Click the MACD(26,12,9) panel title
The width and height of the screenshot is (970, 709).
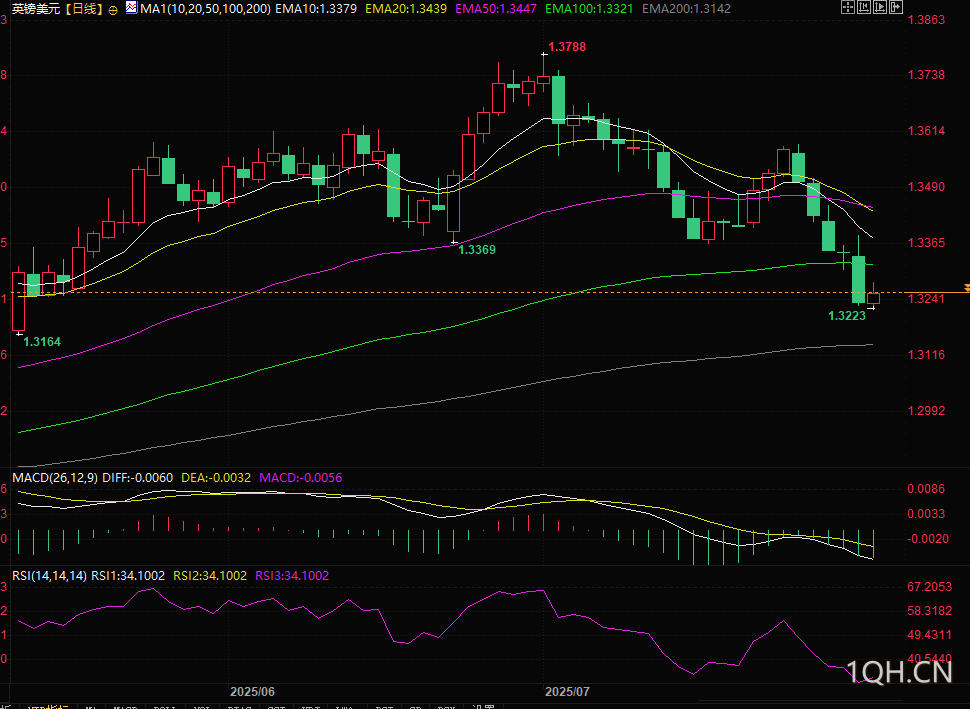[55, 478]
